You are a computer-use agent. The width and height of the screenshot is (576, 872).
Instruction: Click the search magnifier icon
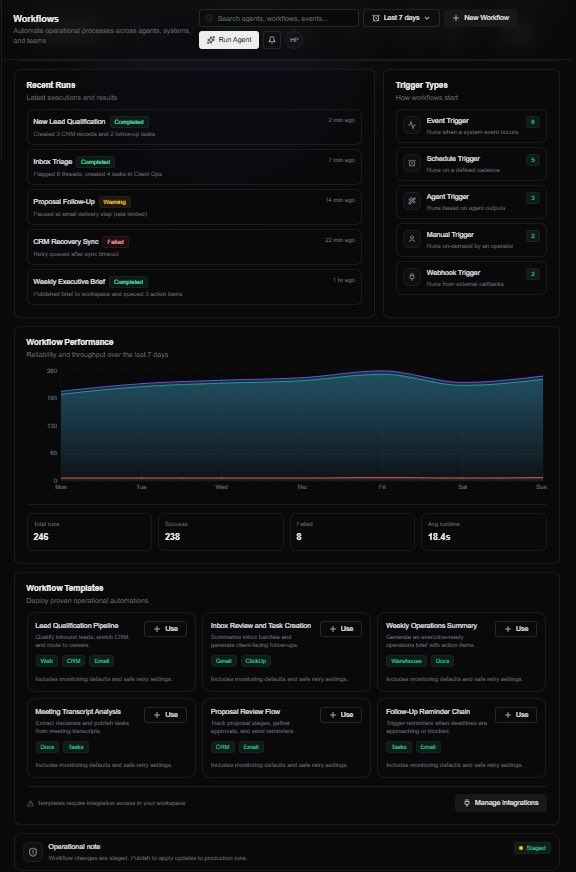[x=209, y=18]
